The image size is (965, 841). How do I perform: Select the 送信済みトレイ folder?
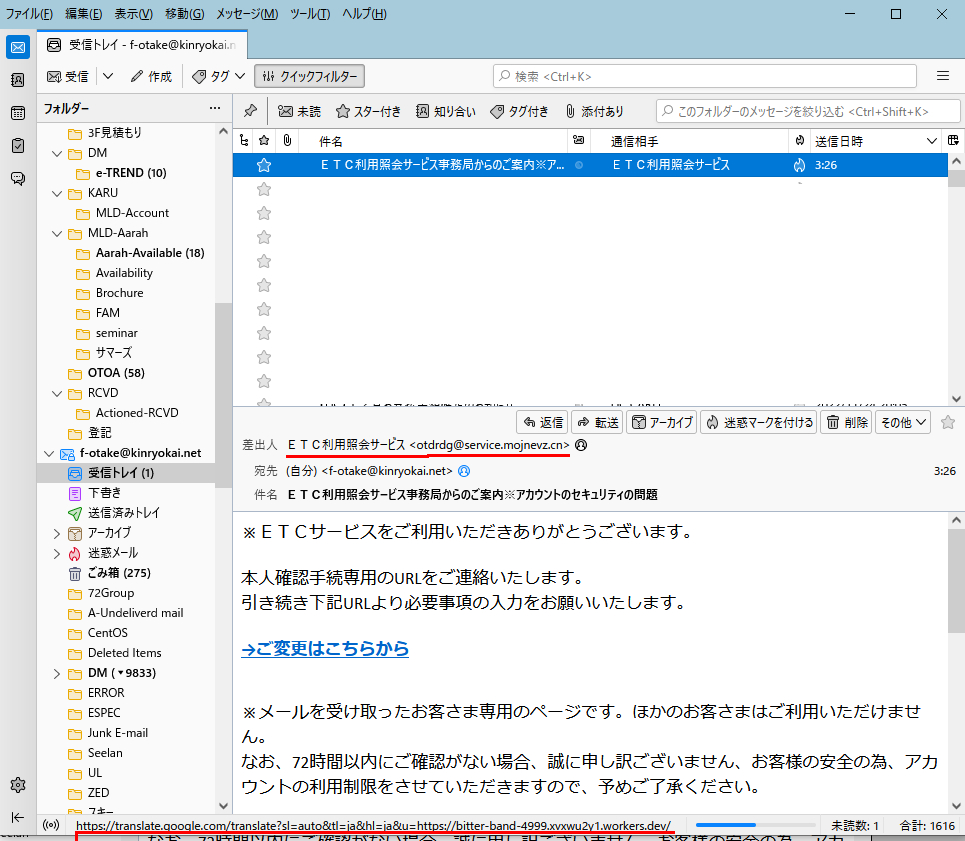point(124,513)
